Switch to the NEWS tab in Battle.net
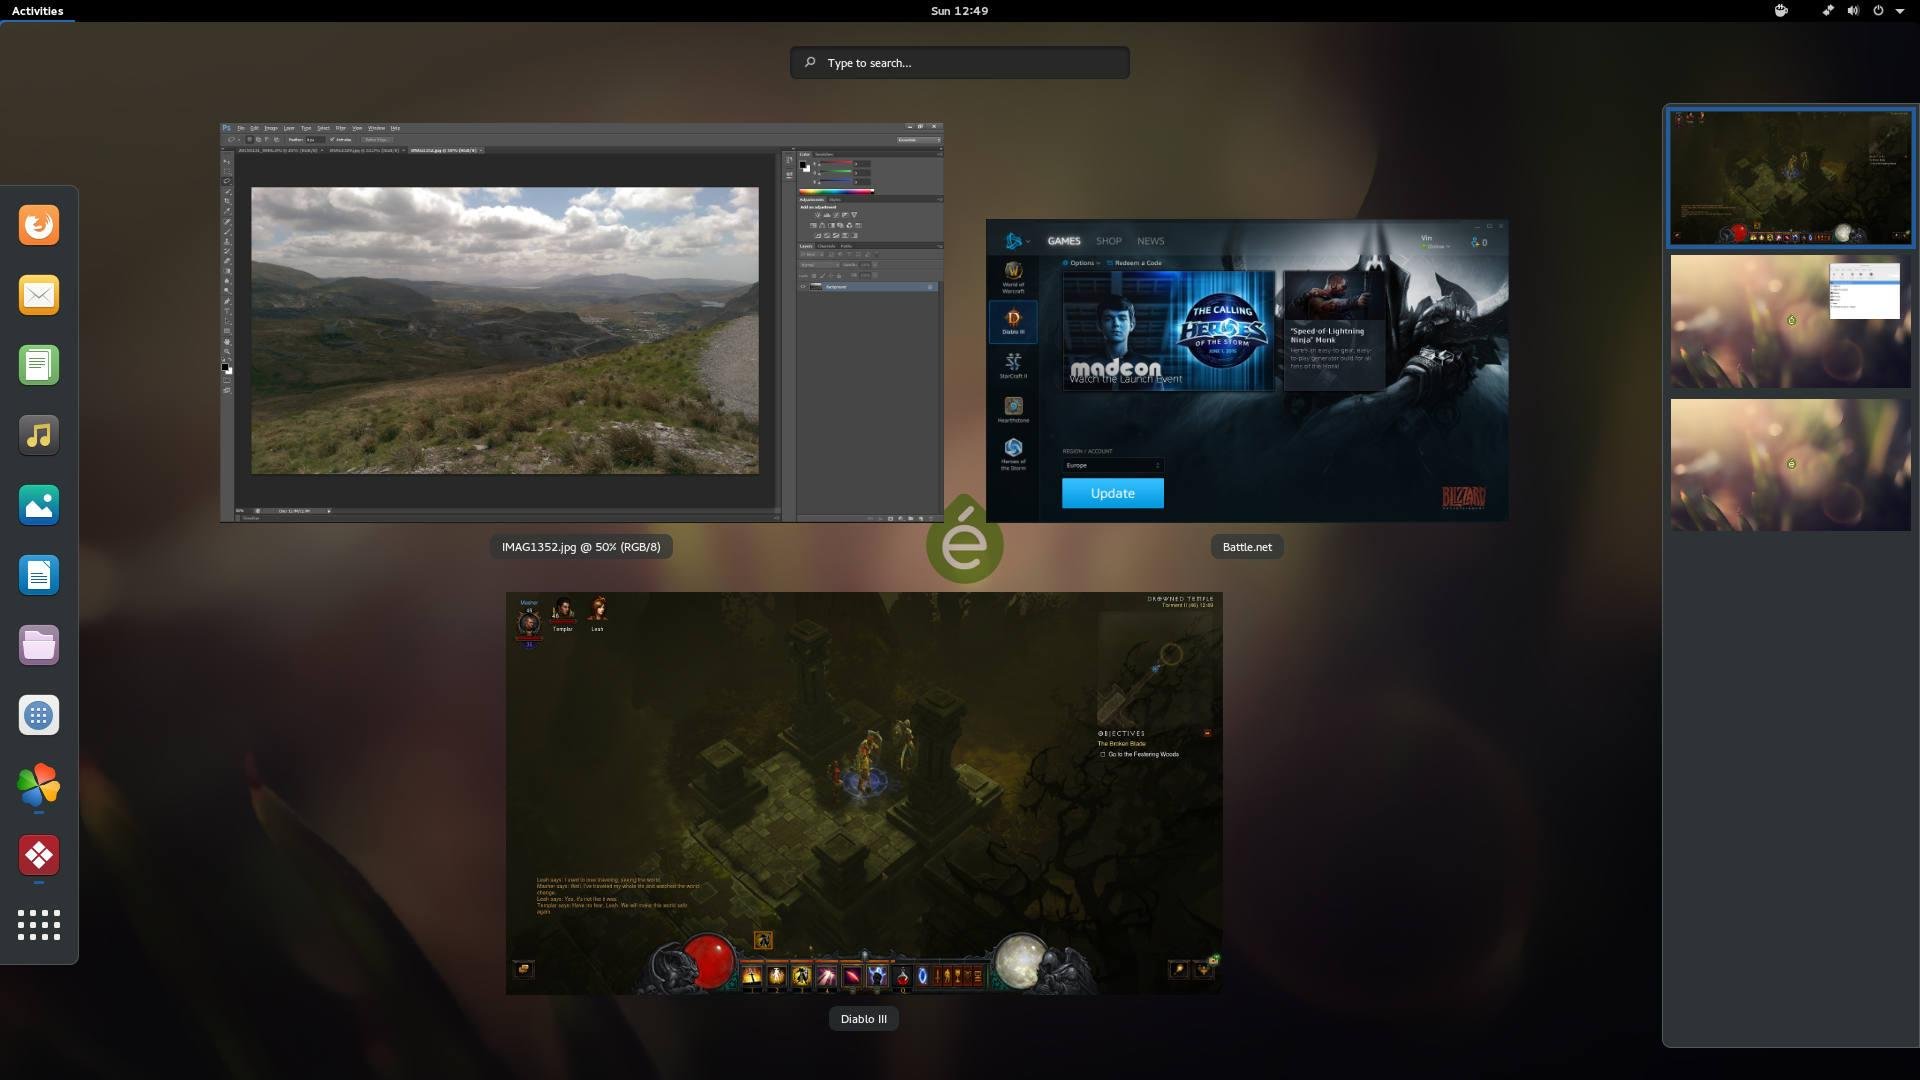 coord(1150,241)
